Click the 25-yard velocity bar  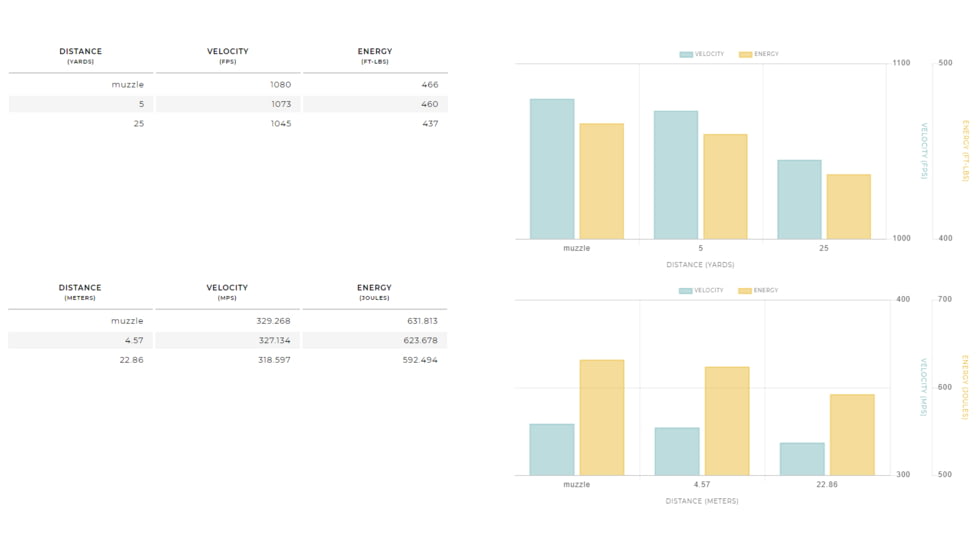click(799, 199)
